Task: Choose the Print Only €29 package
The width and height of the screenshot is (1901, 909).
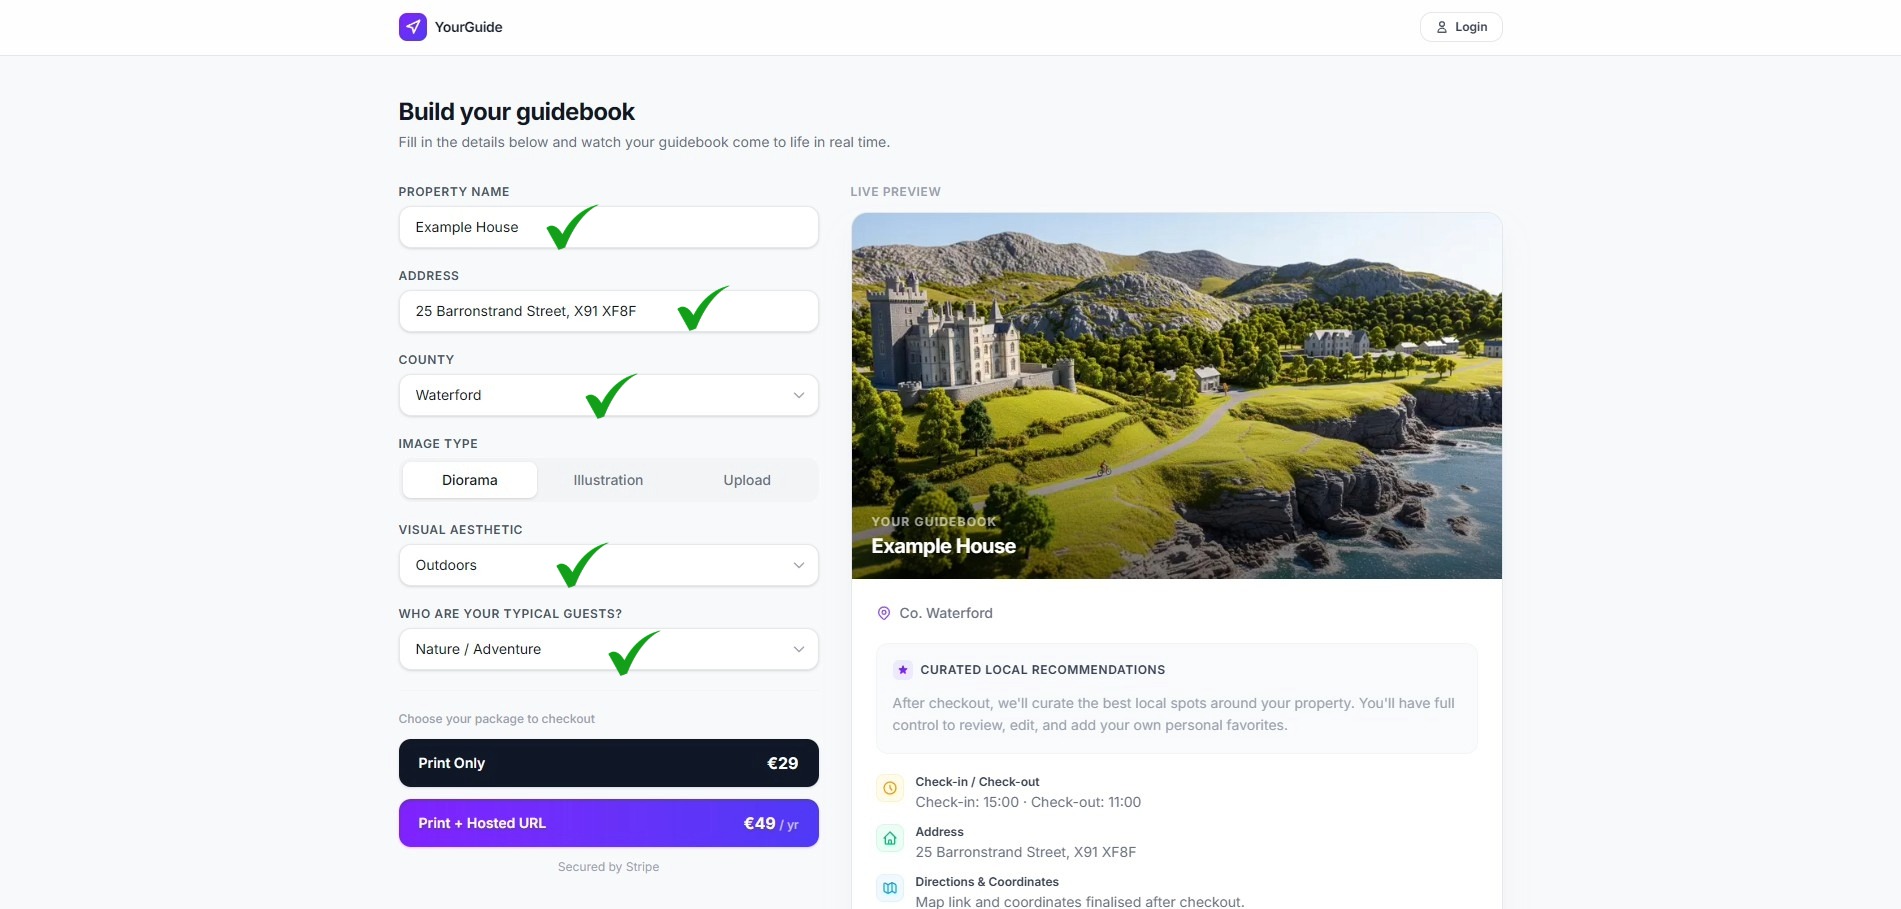Action: tap(608, 763)
